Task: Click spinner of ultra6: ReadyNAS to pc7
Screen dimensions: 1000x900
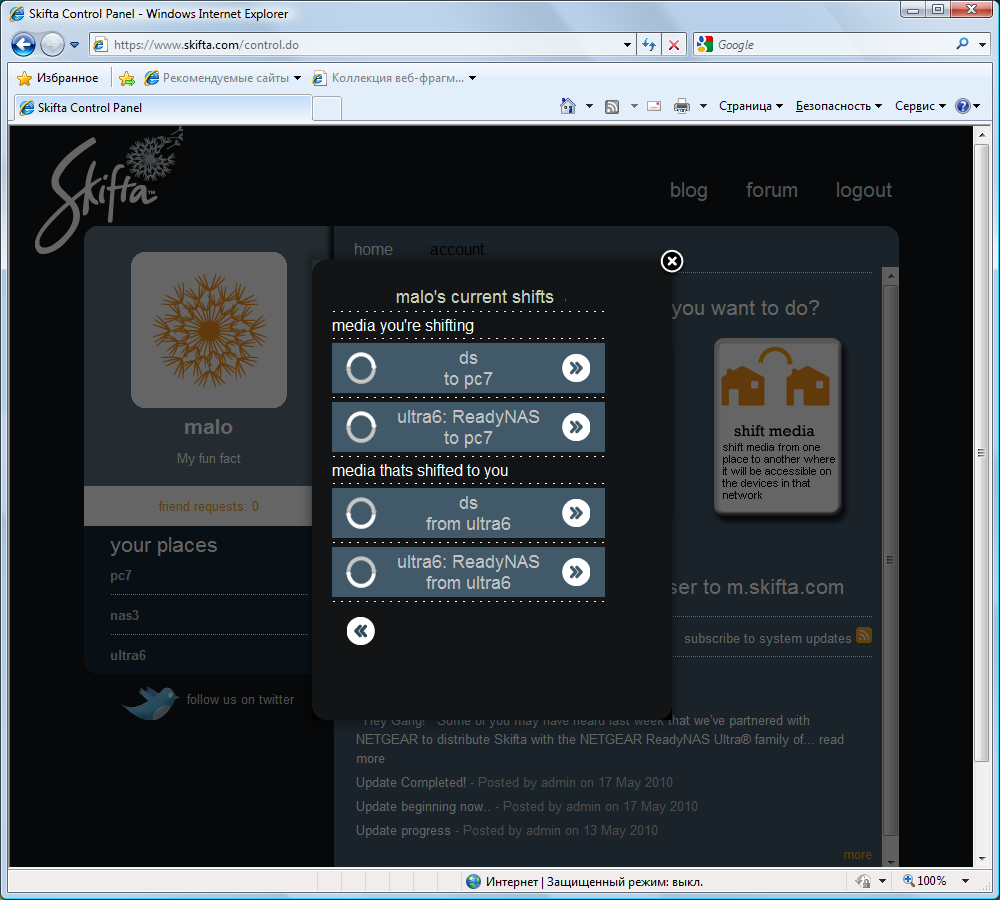Action: [361, 427]
